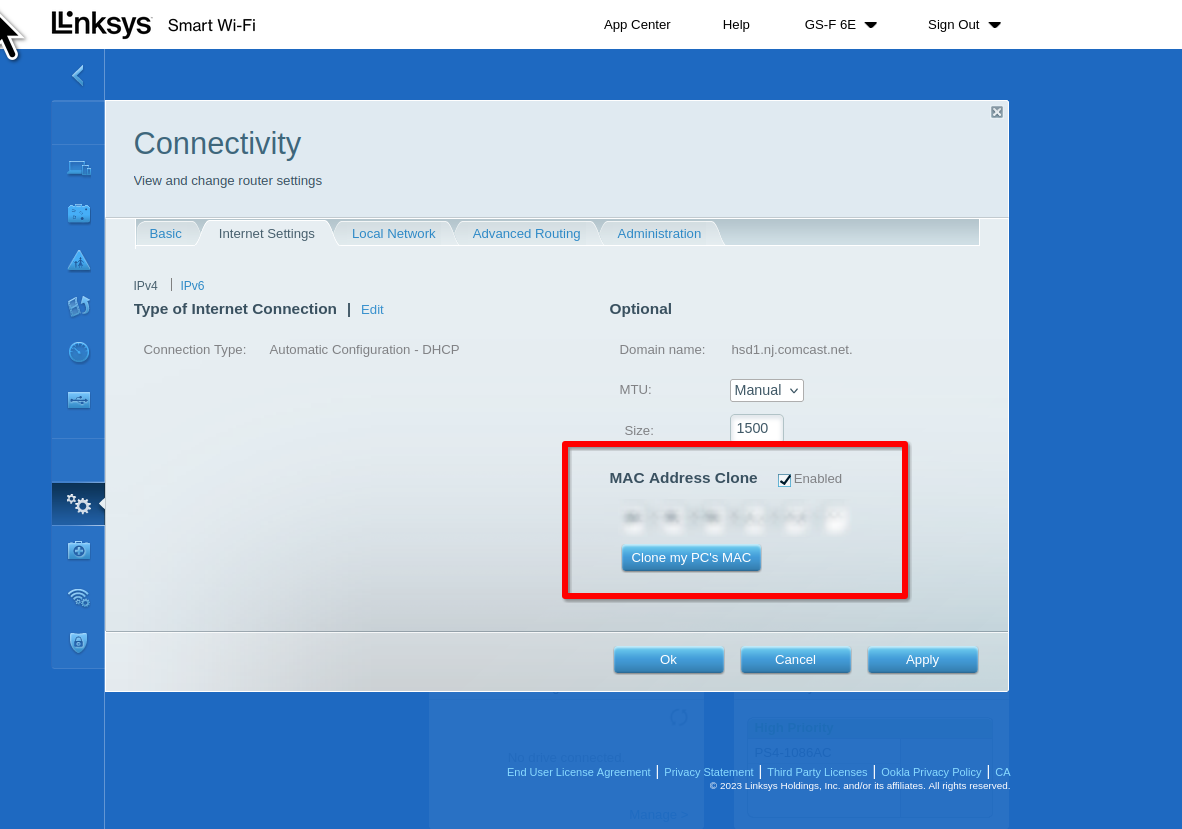Expand the Sign Out menu
Screen dimensions: 1182x829
tap(964, 25)
